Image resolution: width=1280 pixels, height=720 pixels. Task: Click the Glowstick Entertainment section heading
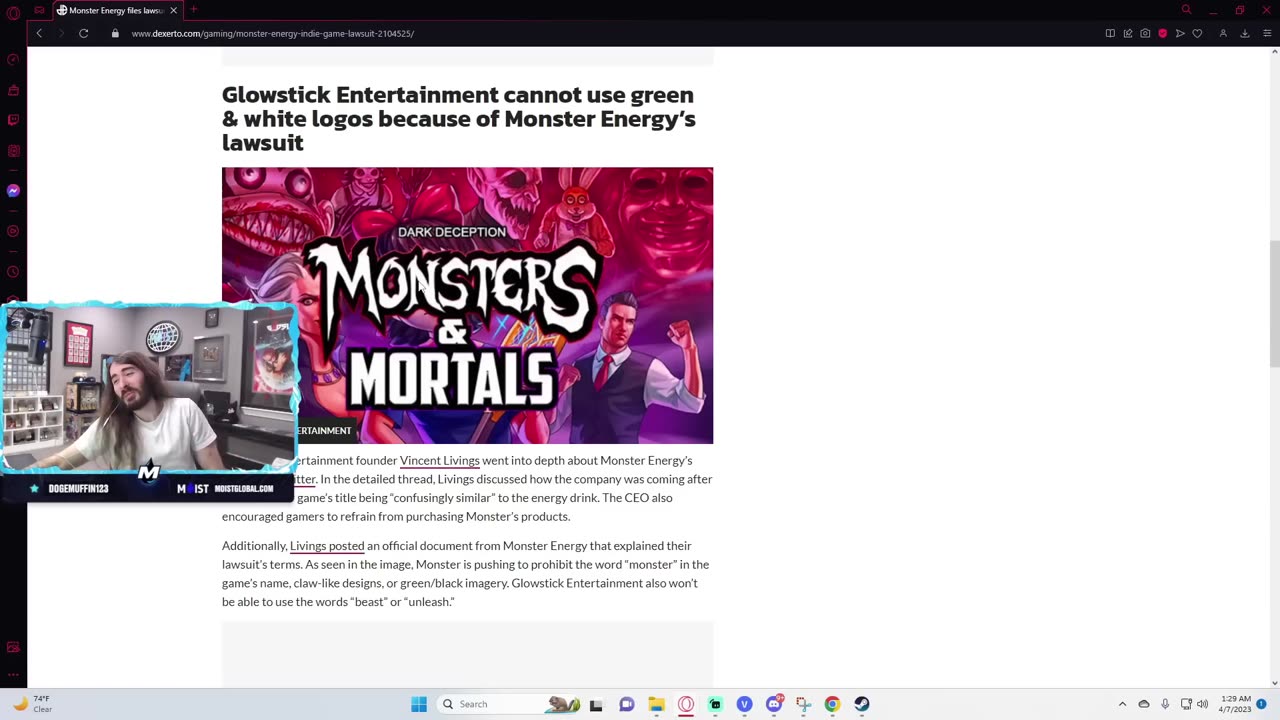[x=458, y=118]
